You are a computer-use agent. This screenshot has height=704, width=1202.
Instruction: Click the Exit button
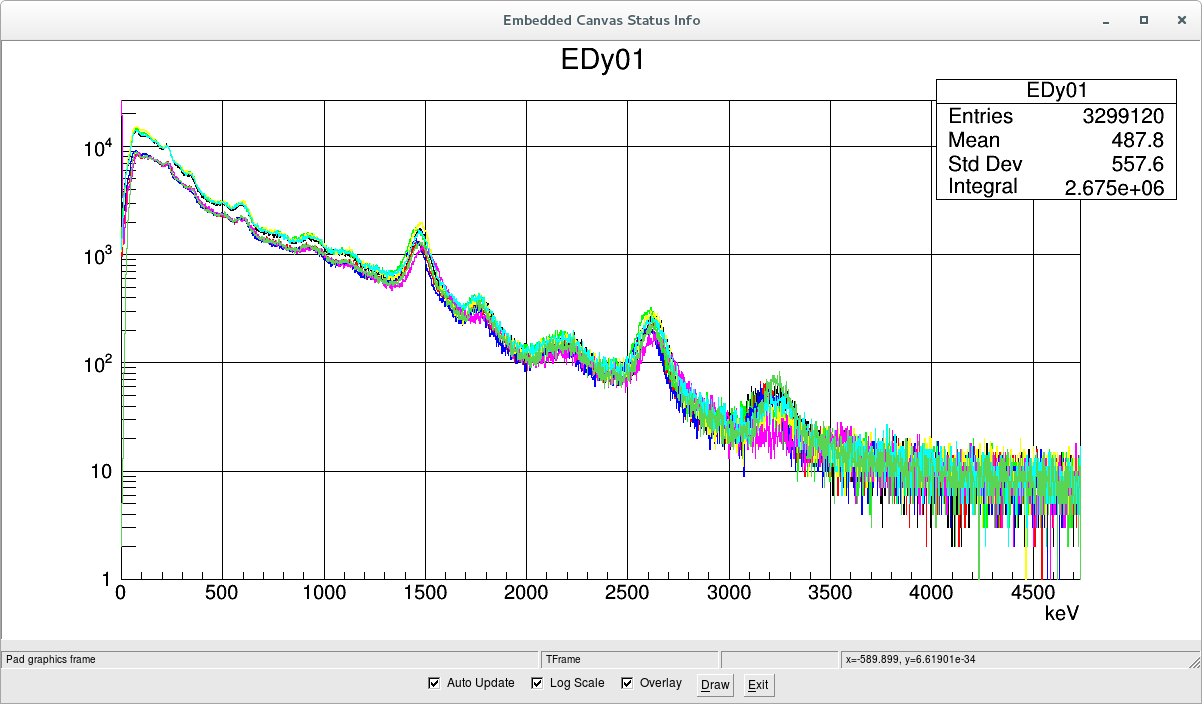[758, 685]
